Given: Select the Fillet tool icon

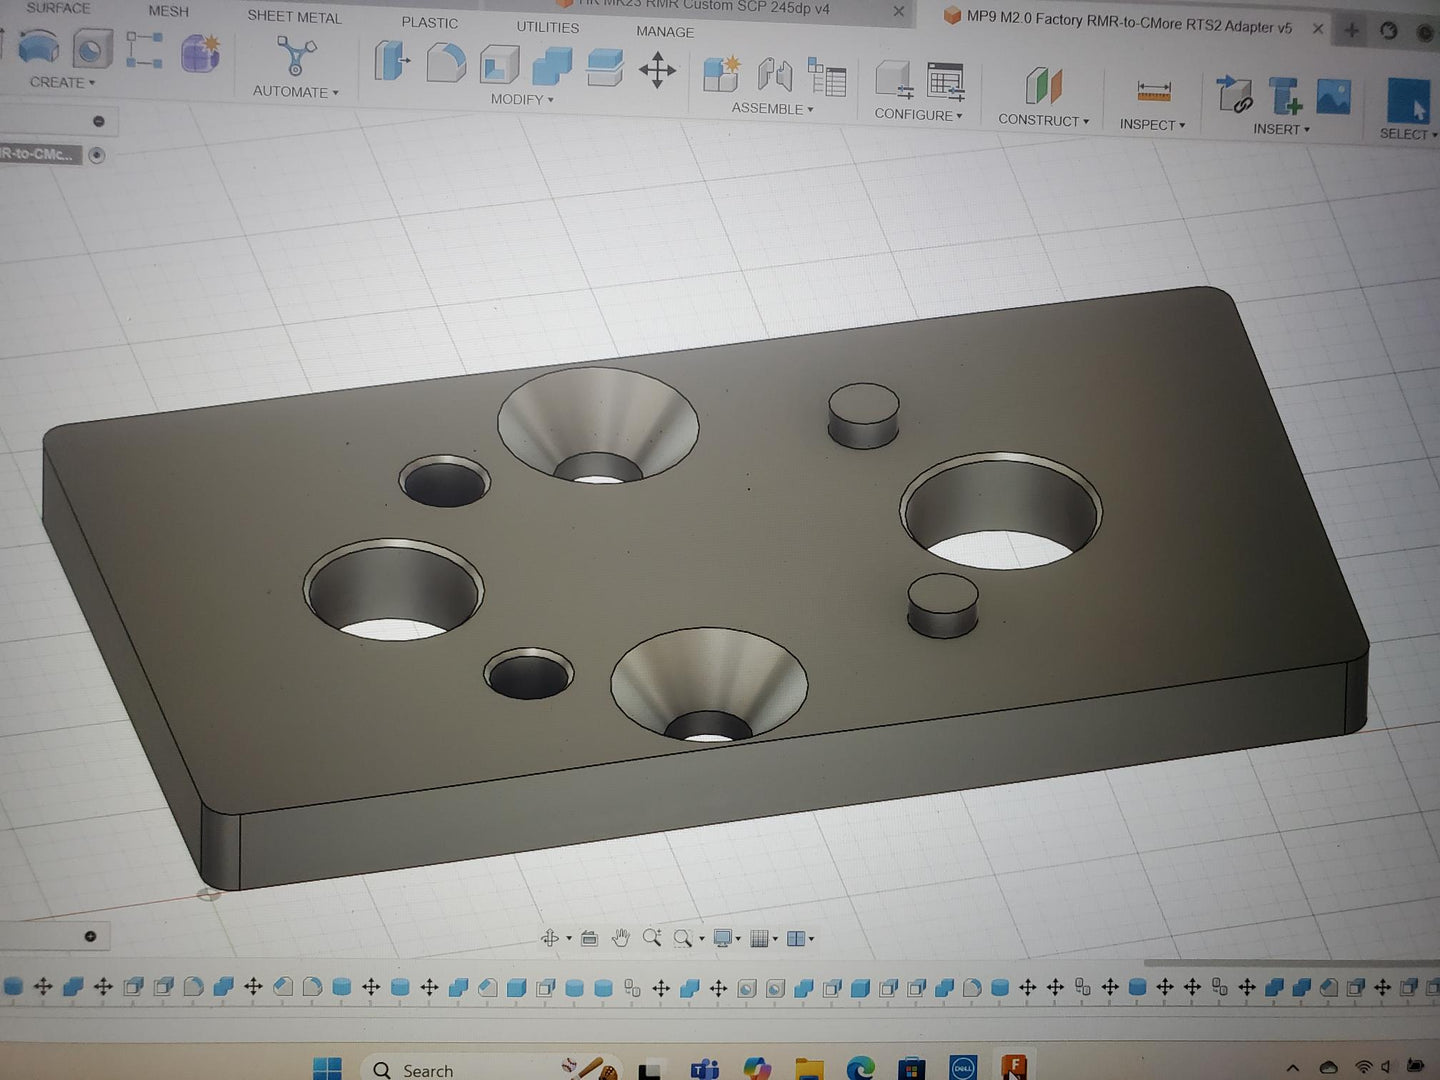Looking at the screenshot, I should pyautogui.click(x=446, y=63).
